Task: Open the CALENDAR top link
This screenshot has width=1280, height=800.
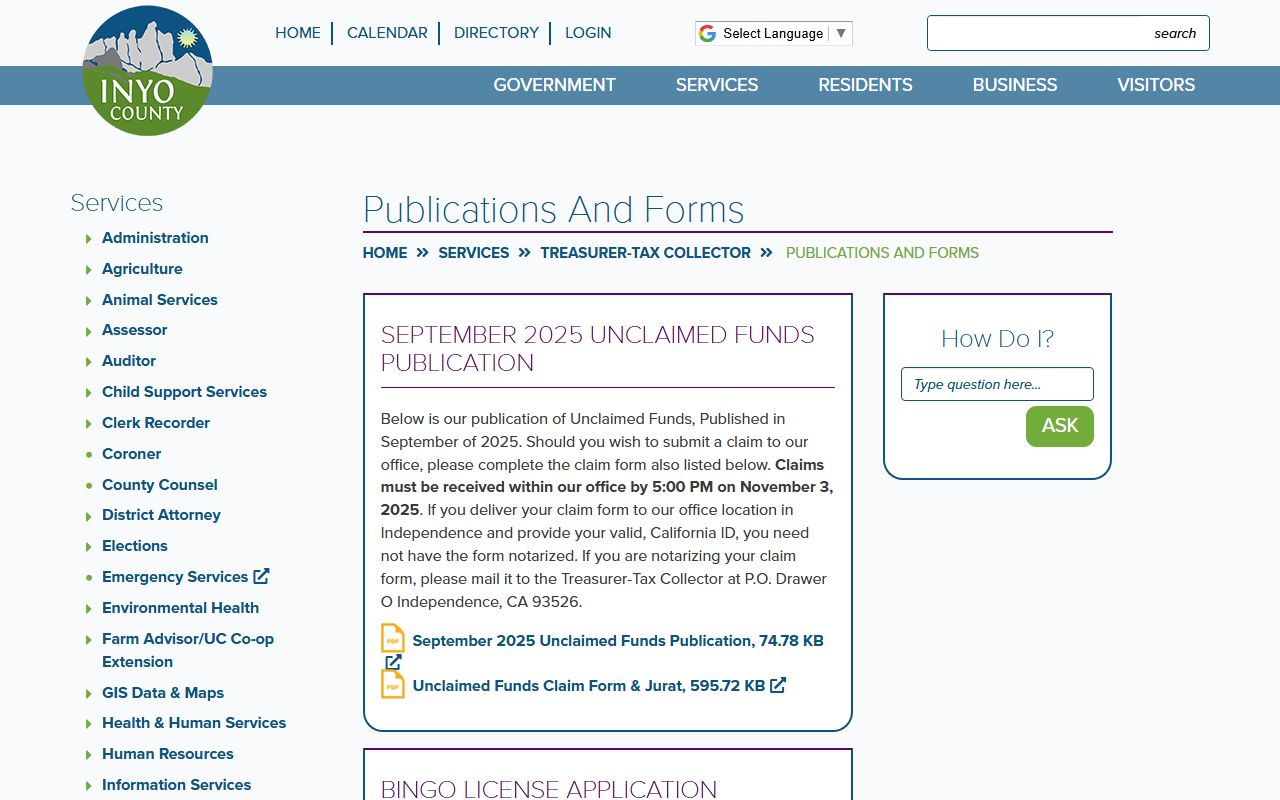Action: click(x=387, y=33)
